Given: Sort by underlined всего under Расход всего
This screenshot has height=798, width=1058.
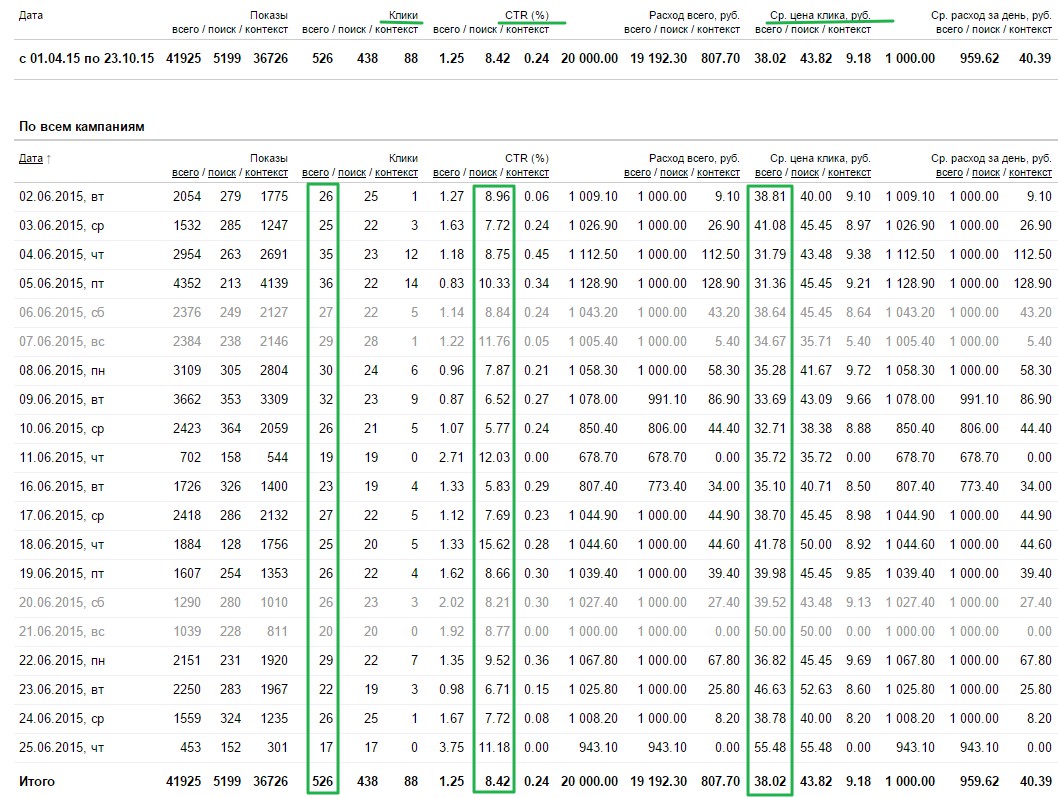Looking at the screenshot, I should pos(637,173).
